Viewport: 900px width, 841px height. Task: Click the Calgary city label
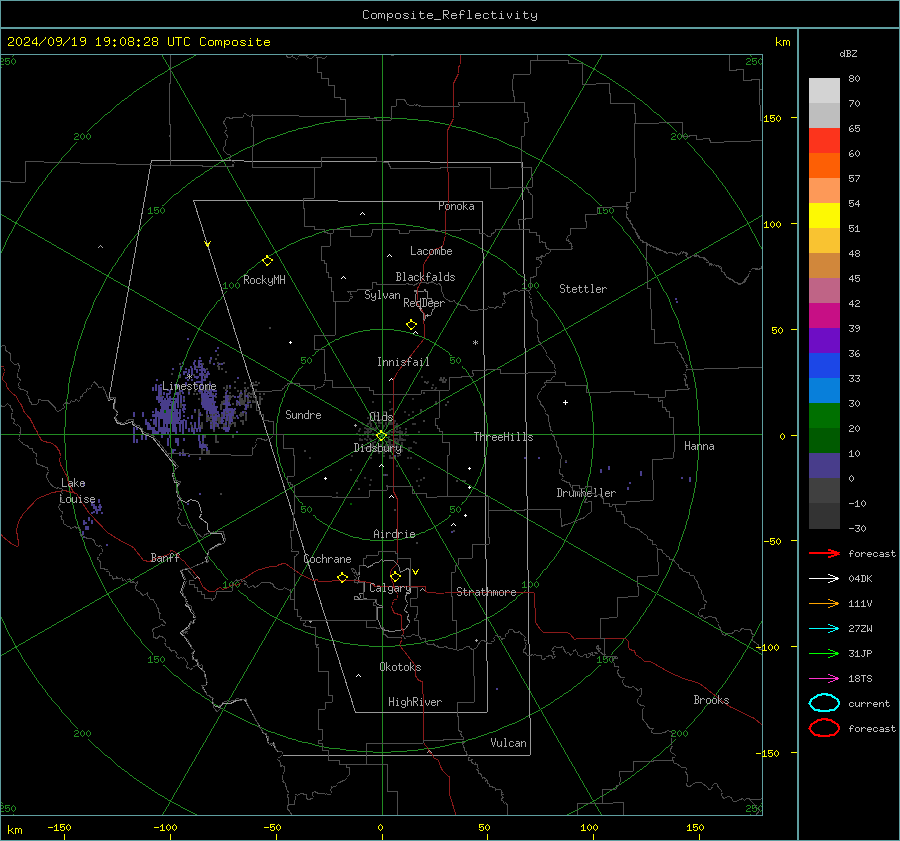(390, 588)
